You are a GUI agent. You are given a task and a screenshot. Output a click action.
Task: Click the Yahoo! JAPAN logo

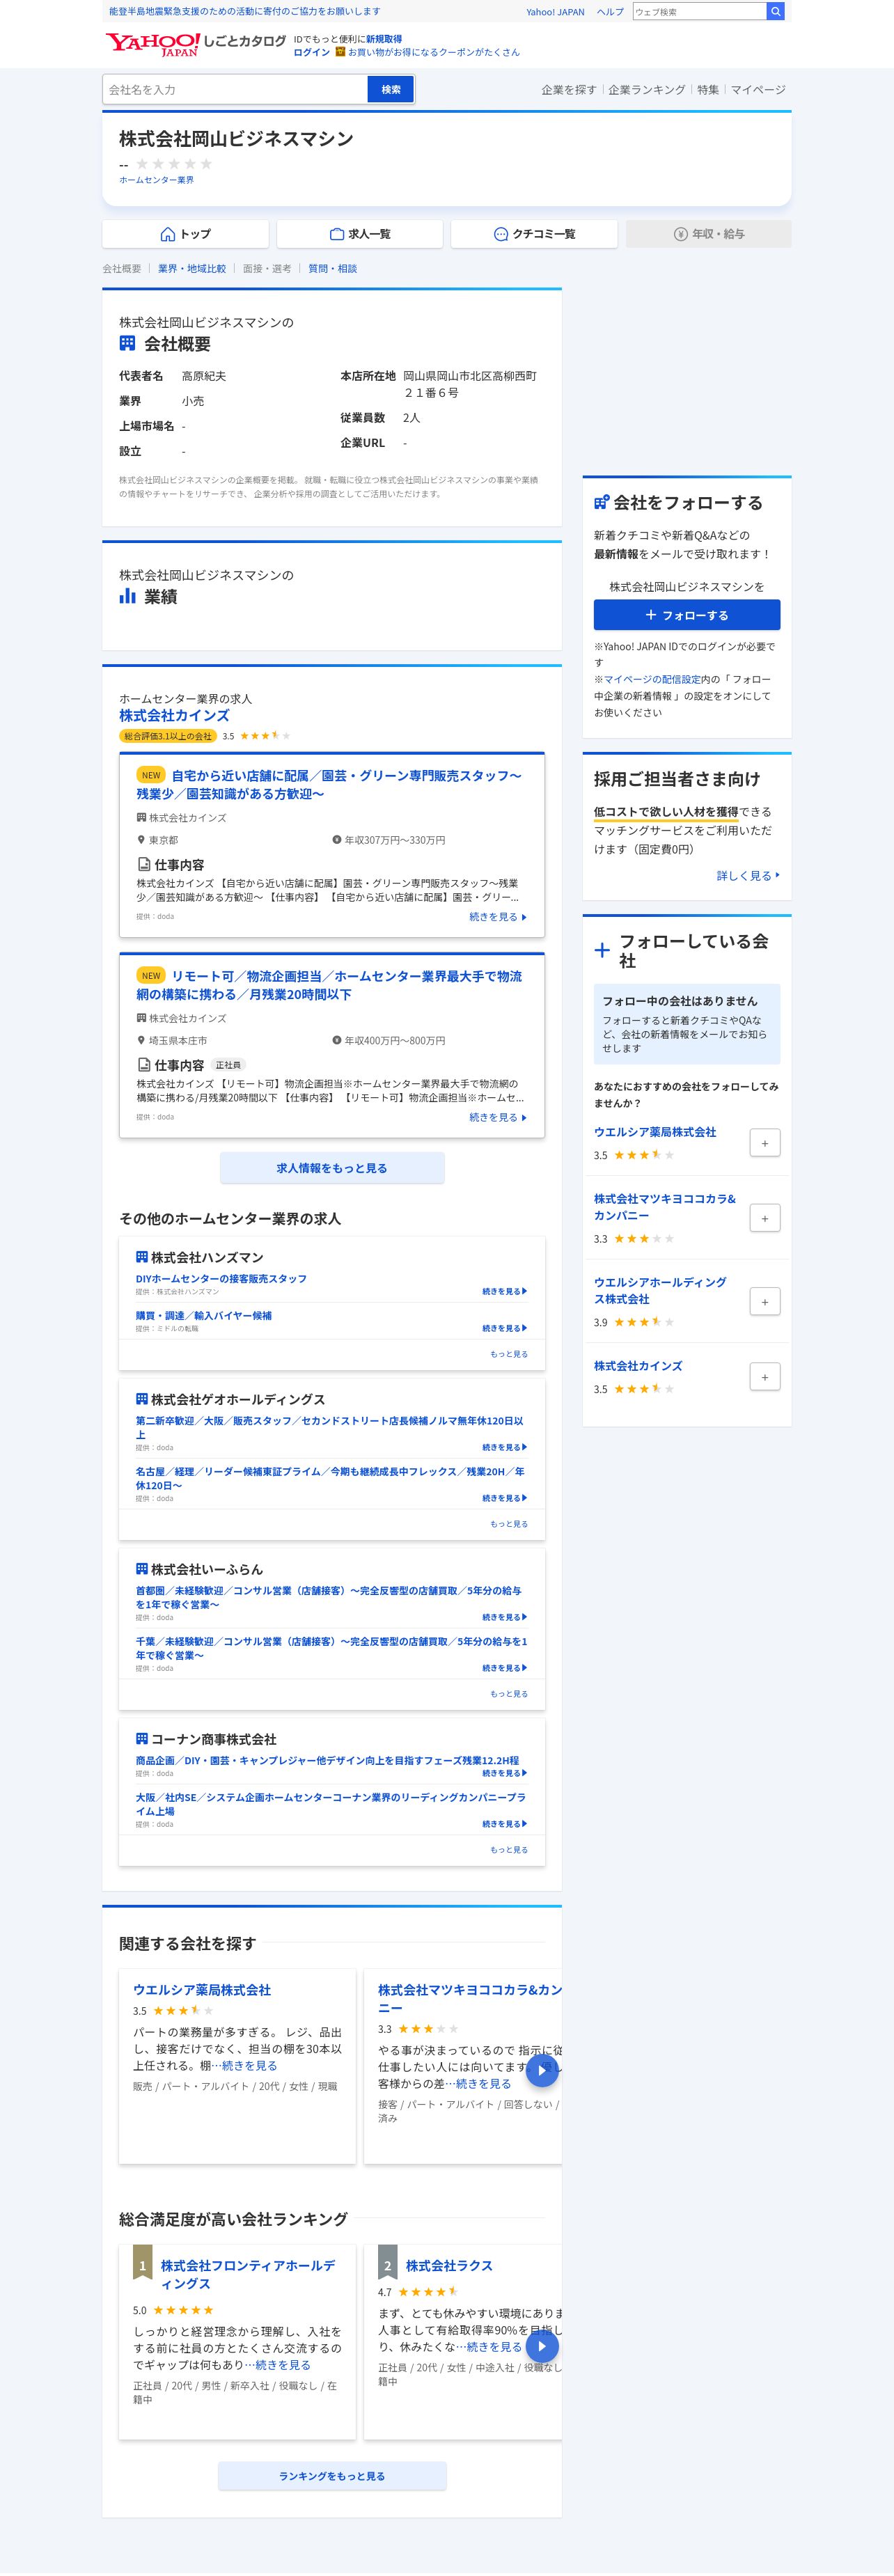pyautogui.click(x=153, y=44)
